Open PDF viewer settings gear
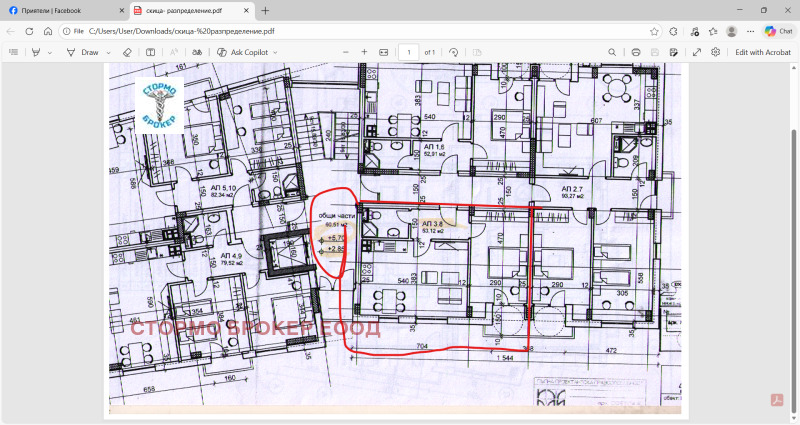Image resolution: width=800 pixels, height=425 pixels. 716,52
